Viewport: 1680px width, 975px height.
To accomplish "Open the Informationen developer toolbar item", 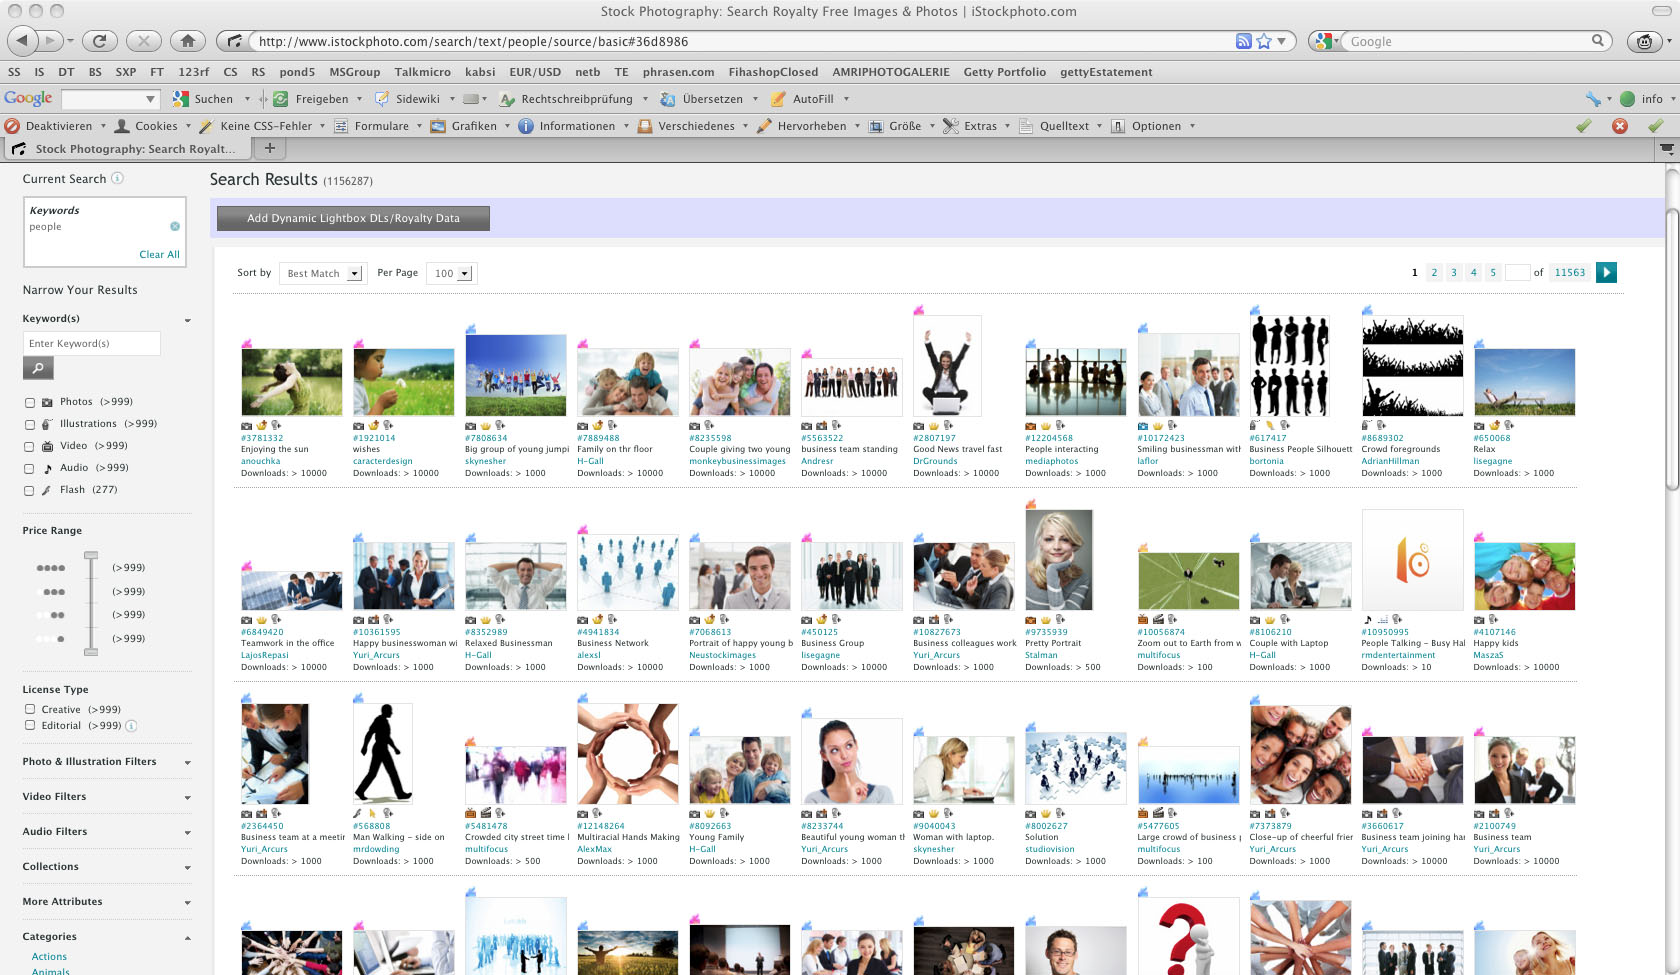I will point(567,126).
